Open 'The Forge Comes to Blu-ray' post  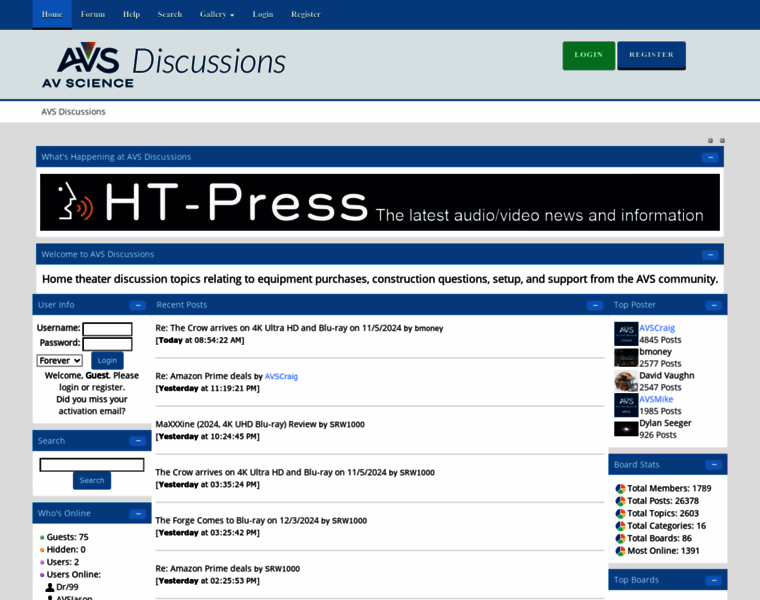pos(237,521)
